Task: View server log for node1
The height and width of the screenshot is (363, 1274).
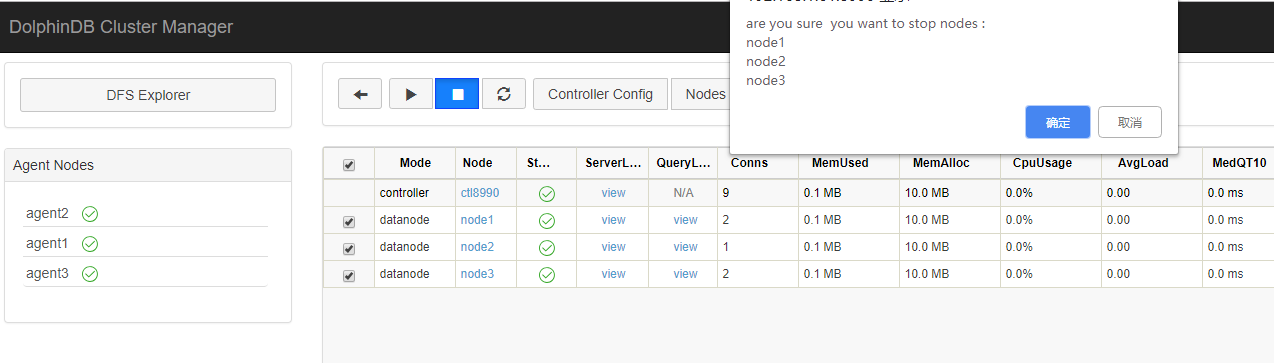Action: point(613,220)
